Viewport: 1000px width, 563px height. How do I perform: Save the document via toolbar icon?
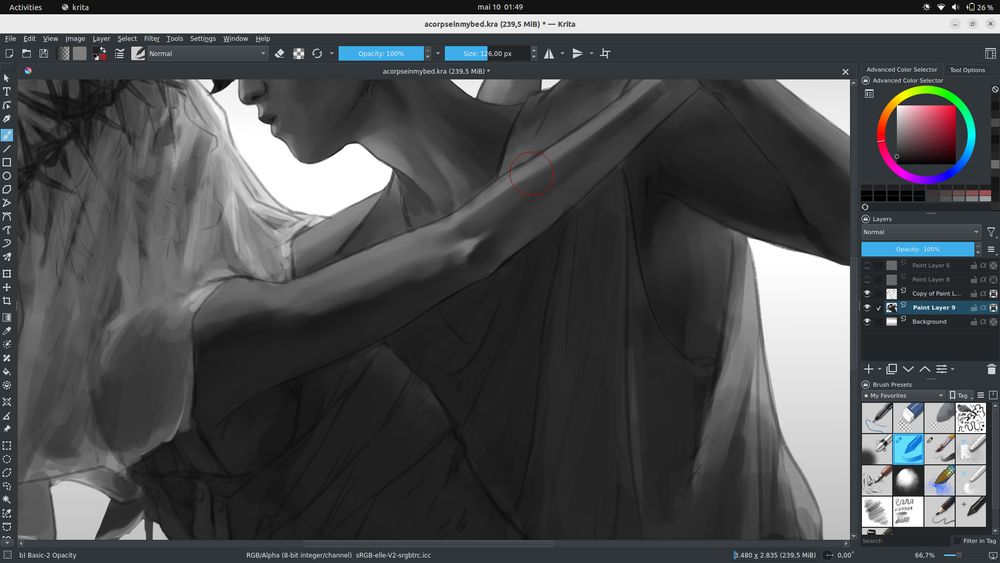[43, 54]
